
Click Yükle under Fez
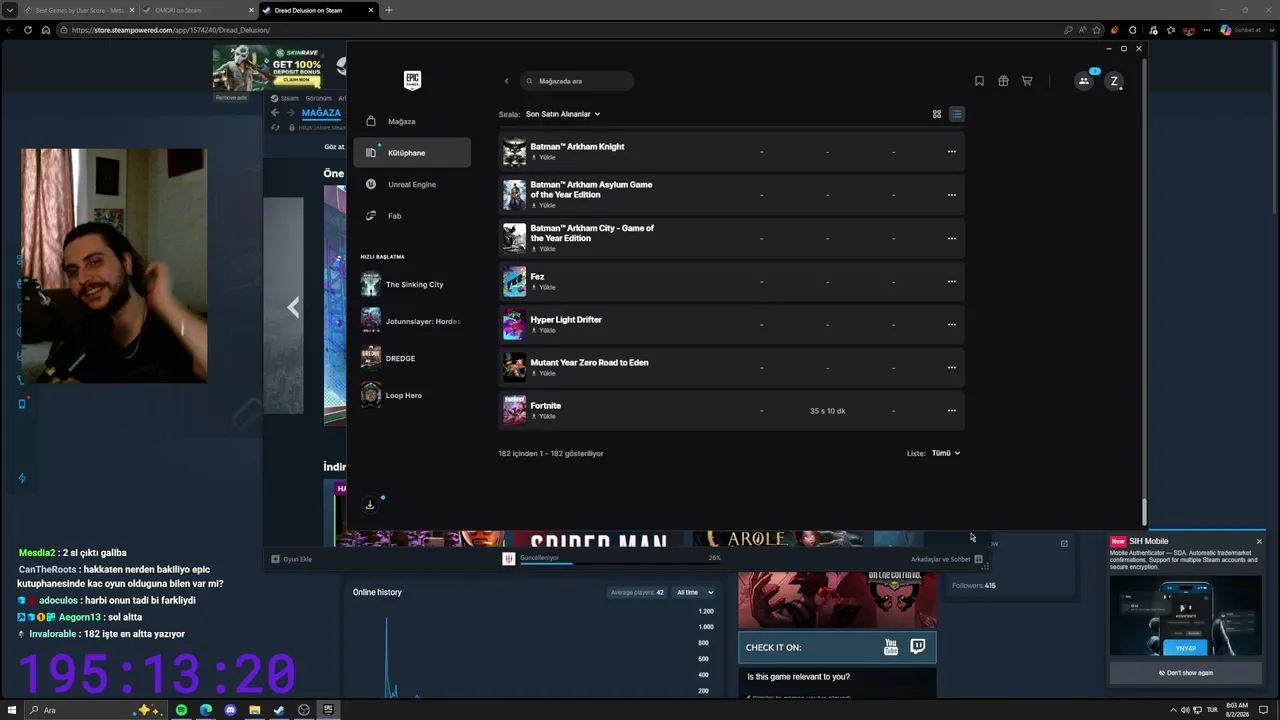[544, 287]
